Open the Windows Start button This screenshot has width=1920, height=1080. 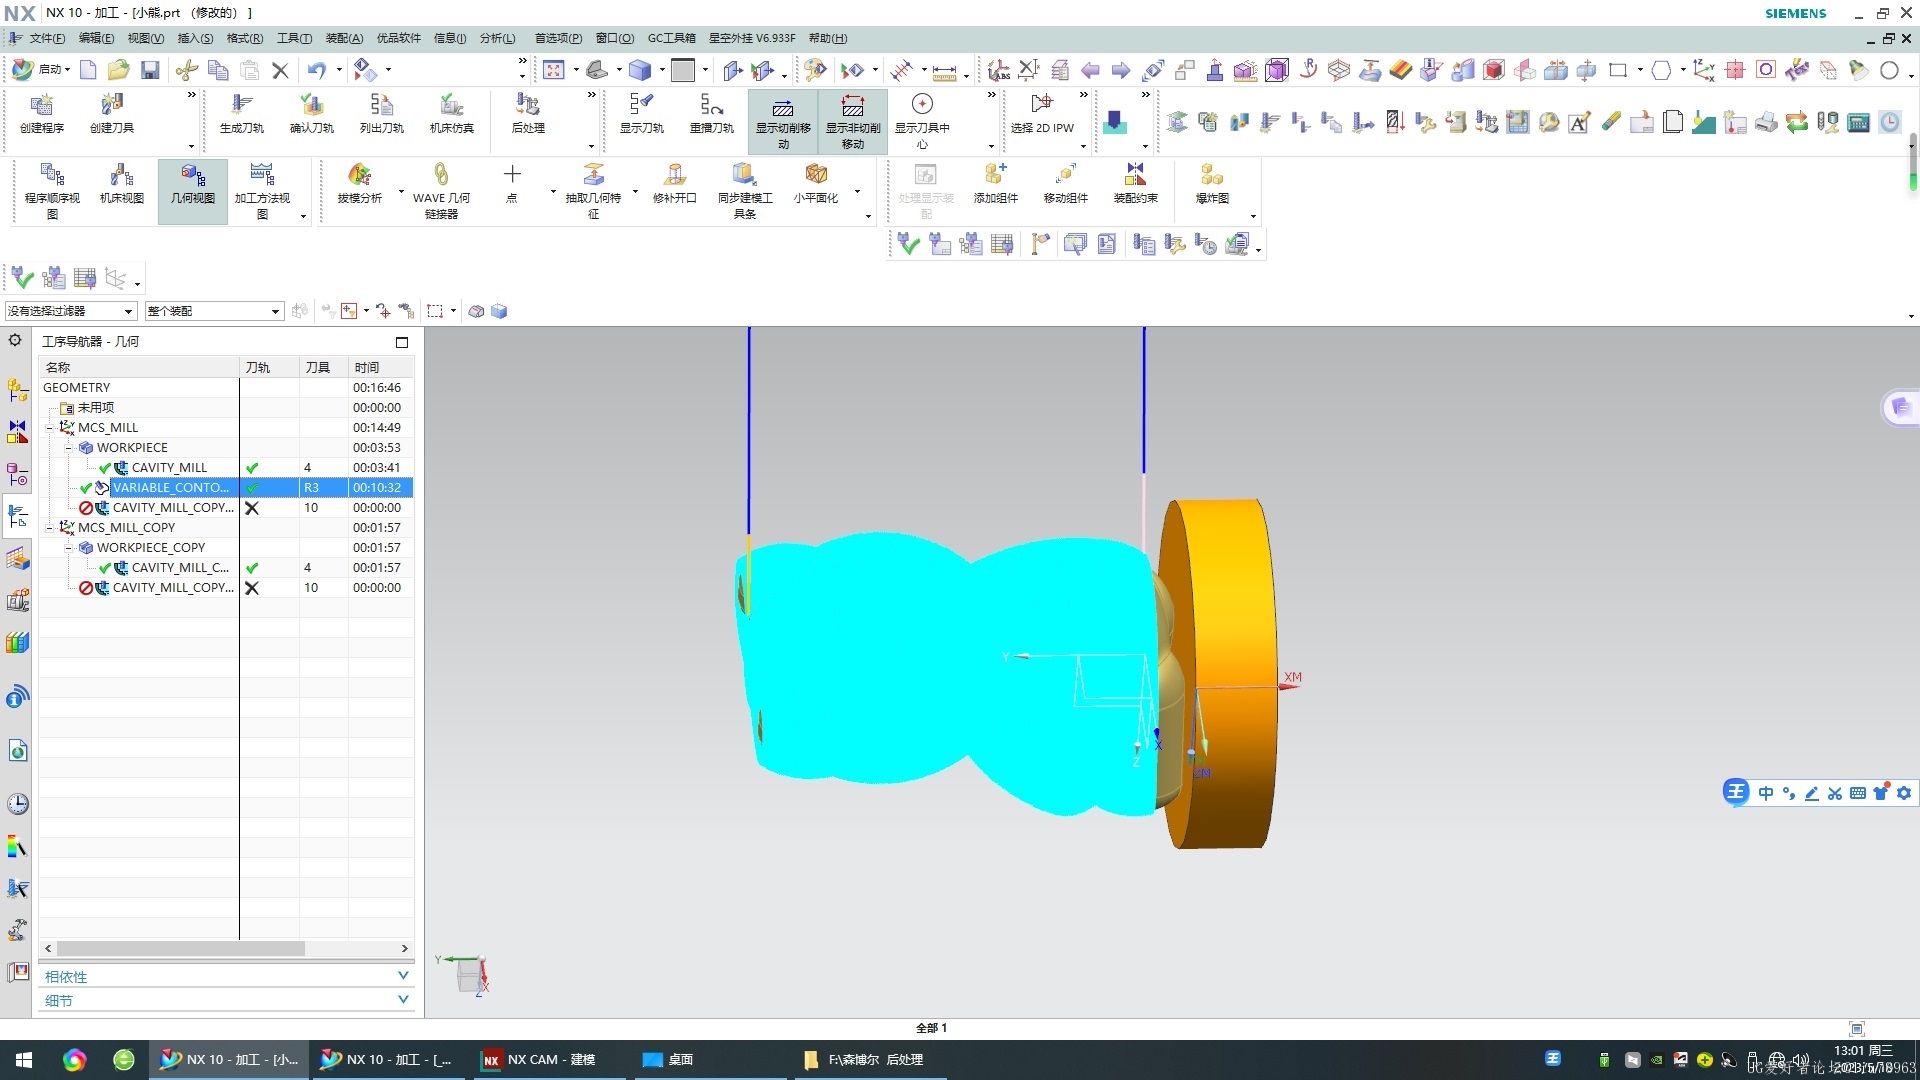pyautogui.click(x=24, y=1060)
